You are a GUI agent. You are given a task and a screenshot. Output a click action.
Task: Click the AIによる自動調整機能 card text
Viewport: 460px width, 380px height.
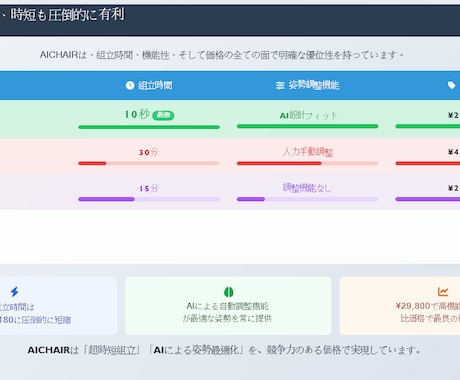coord(228,306)
